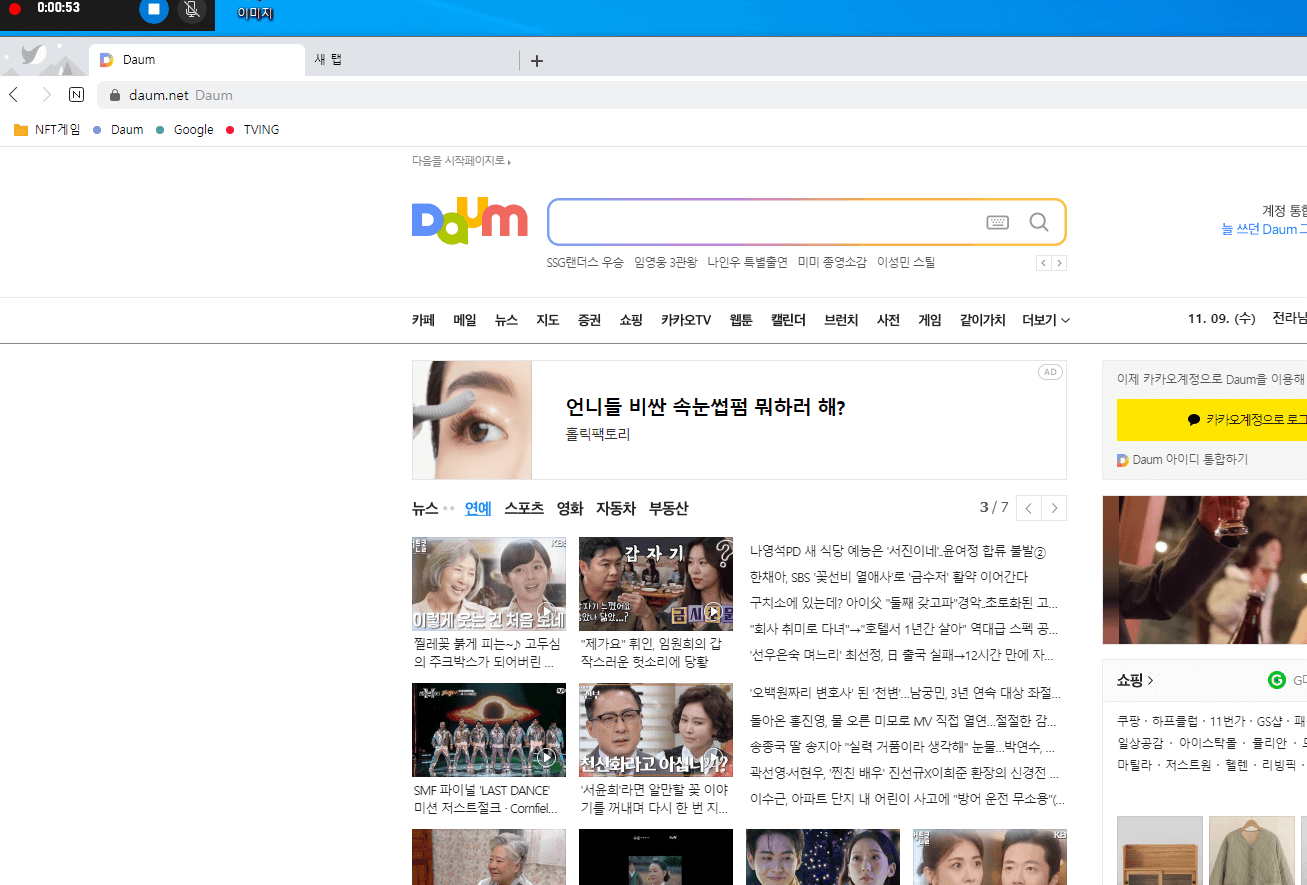Click the quilted jacket product thumbnail
This screenshot has height=885, width=1307.
click(x=1252, y=851)
